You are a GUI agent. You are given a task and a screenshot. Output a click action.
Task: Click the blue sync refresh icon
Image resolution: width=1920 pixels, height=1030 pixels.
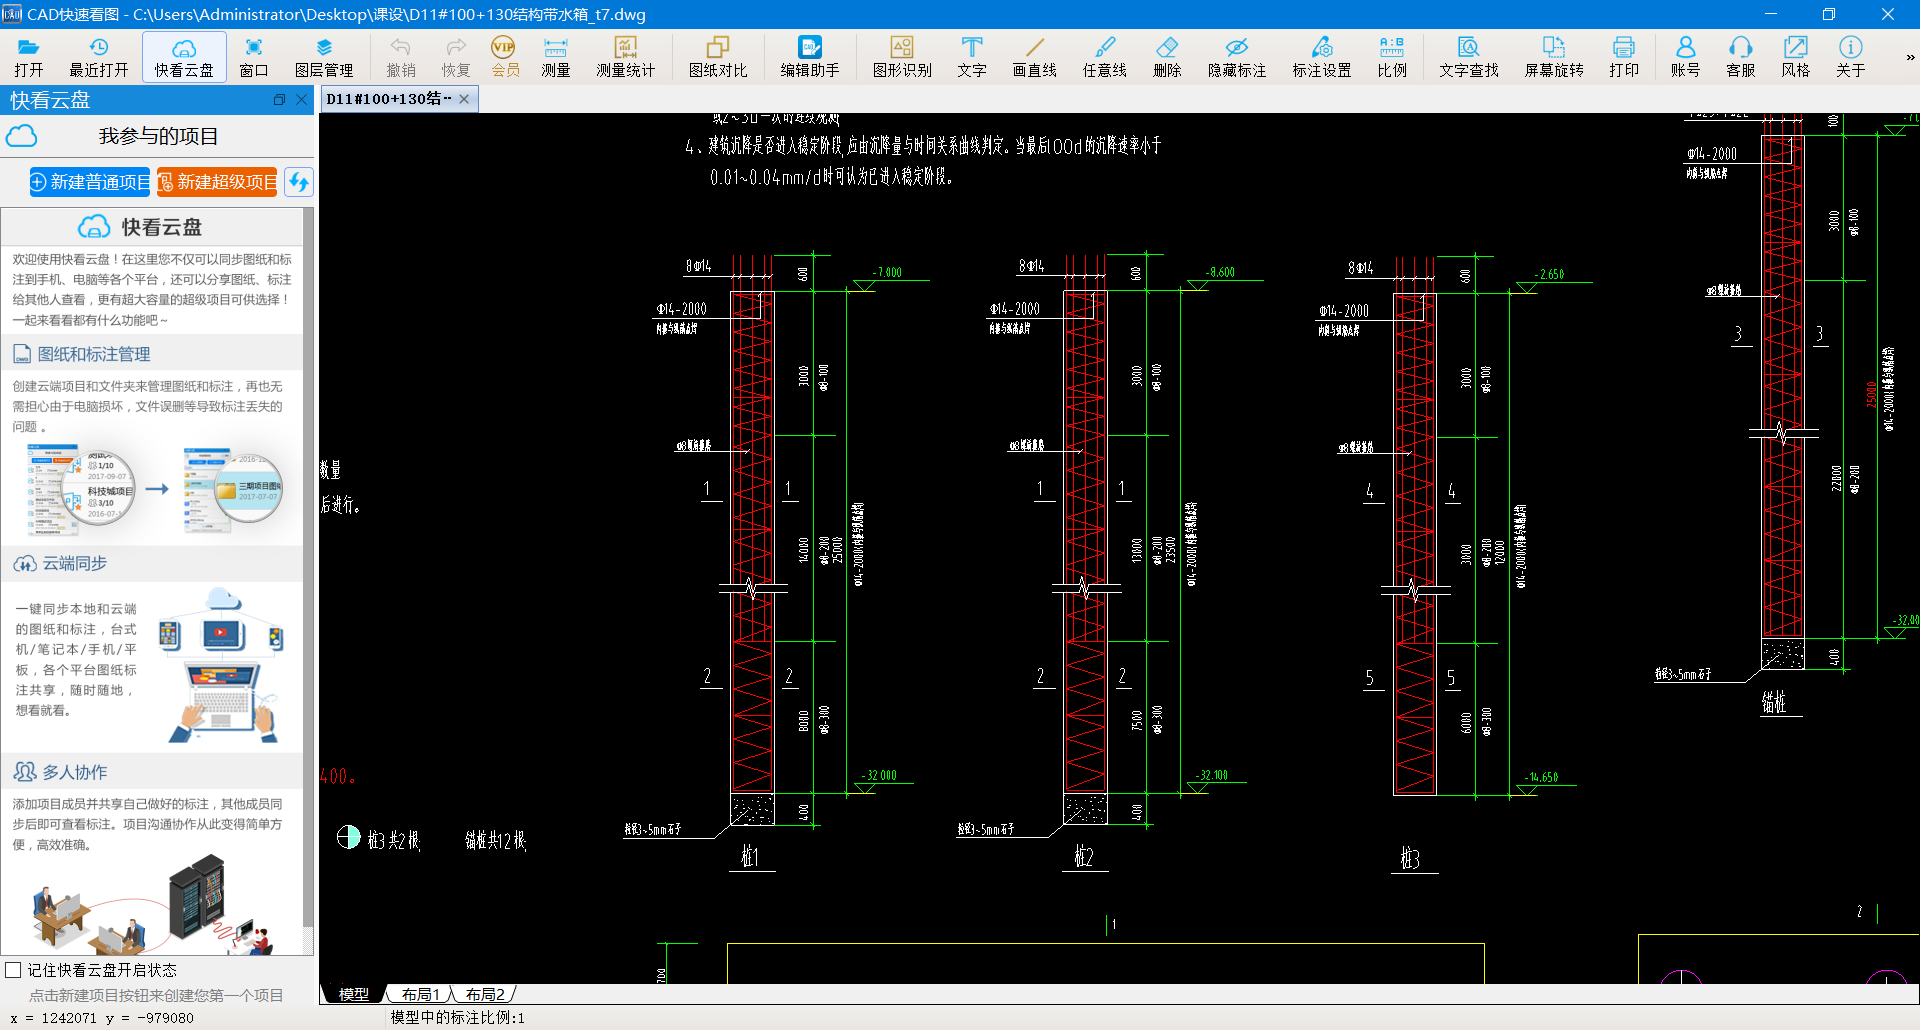point(299,182)
